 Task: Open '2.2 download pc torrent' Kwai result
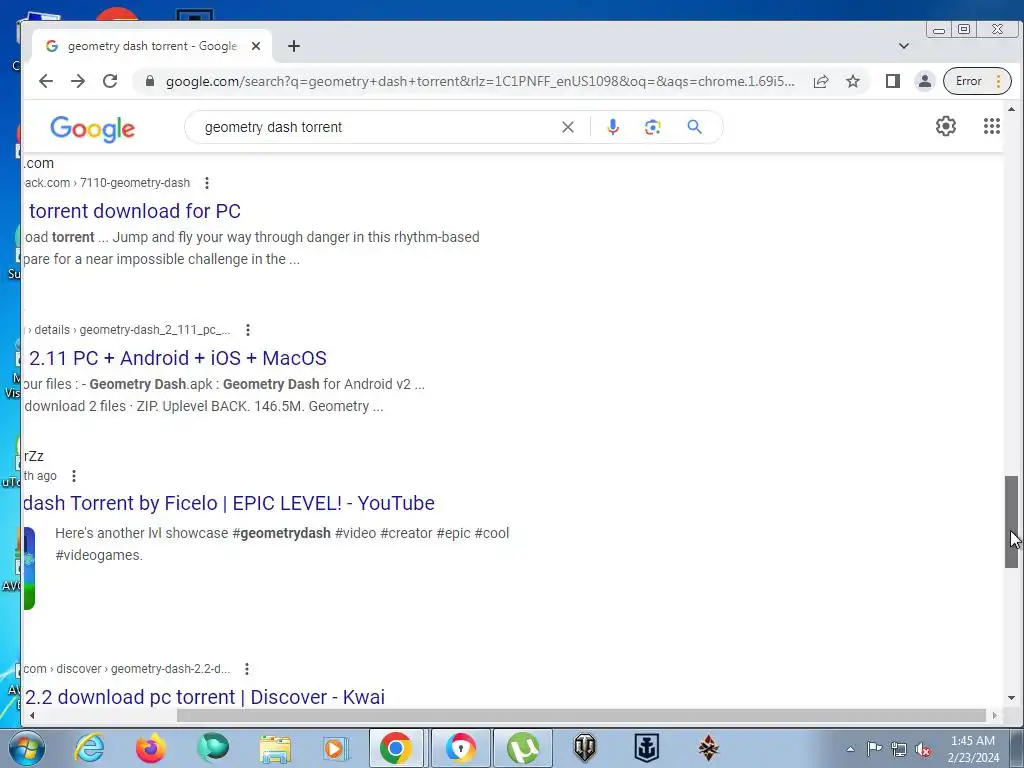[x=204, y=697]
